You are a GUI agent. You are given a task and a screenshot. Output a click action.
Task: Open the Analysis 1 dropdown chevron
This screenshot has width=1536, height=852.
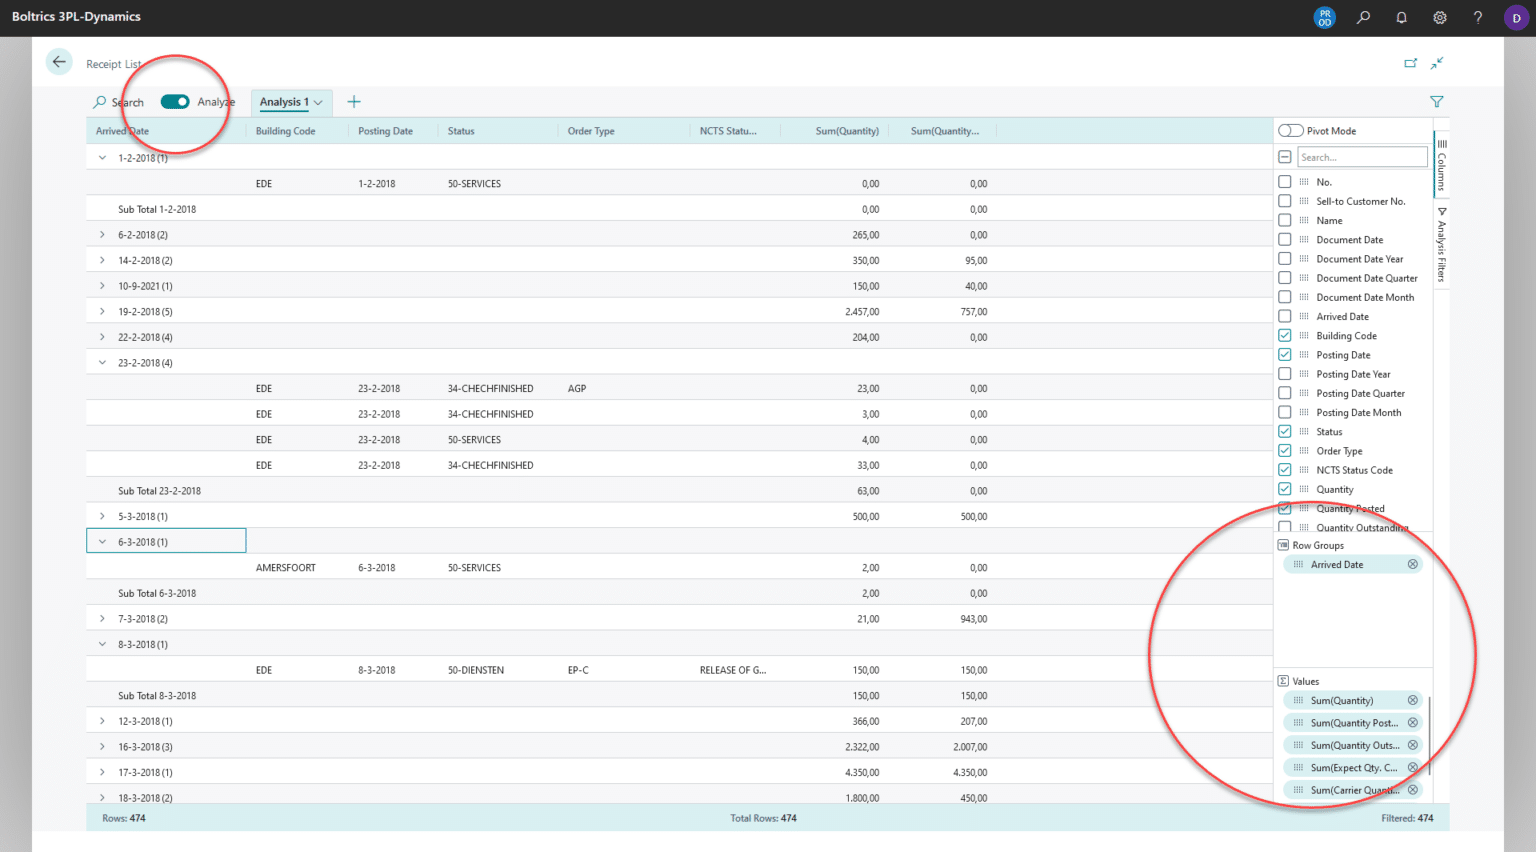[318, 102]
